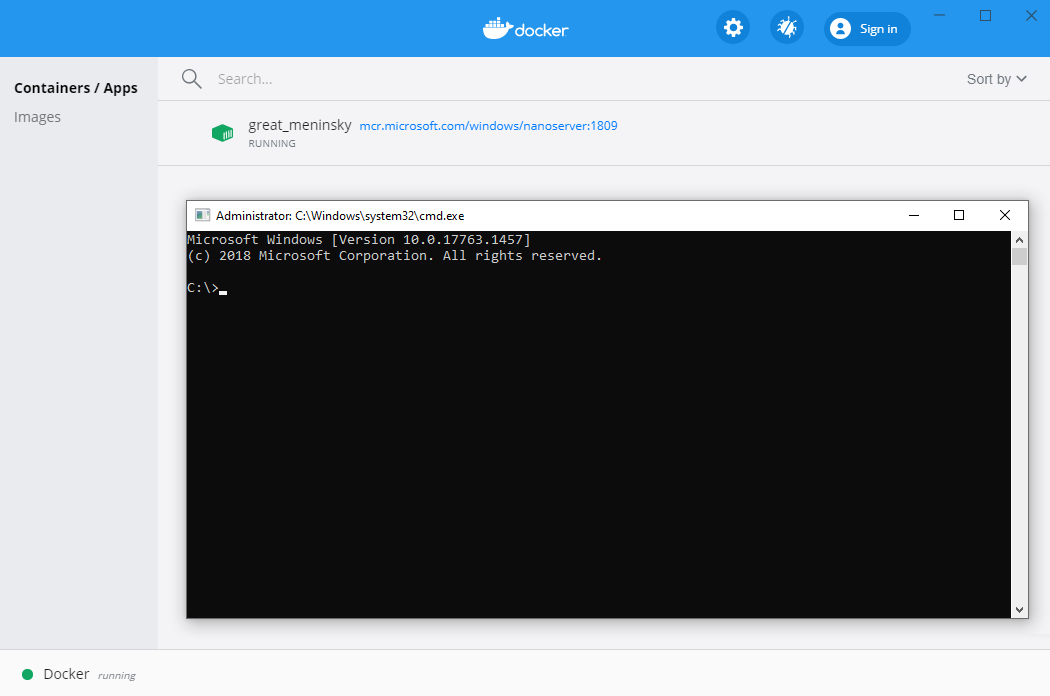
Task: Click the Troubleshoot bug icon
Action: [x=787, y=28]
